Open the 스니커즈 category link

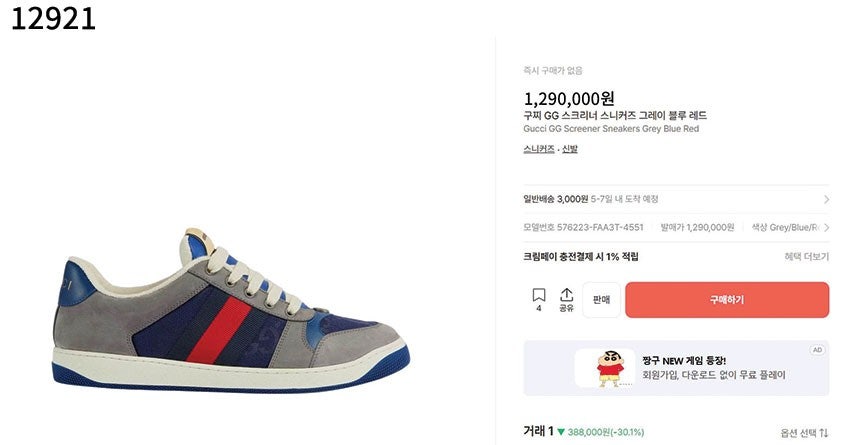pos(539,149)
